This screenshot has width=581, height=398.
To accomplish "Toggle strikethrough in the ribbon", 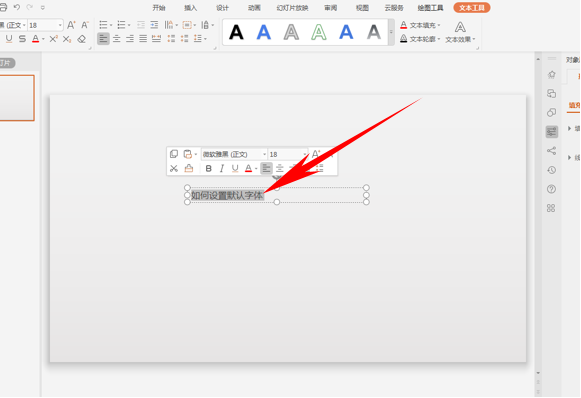I will (22, 39).
